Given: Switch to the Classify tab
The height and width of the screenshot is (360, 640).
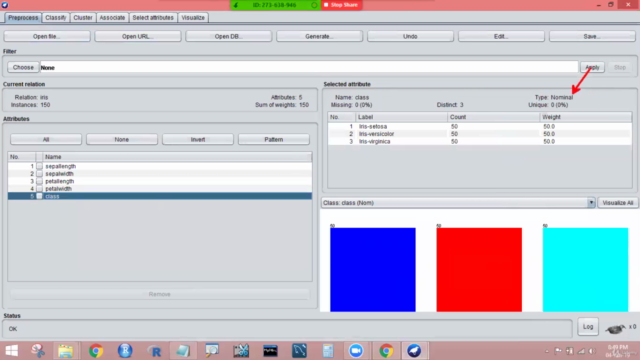Looking at the screenshot, I should click(x=56, y=18).
